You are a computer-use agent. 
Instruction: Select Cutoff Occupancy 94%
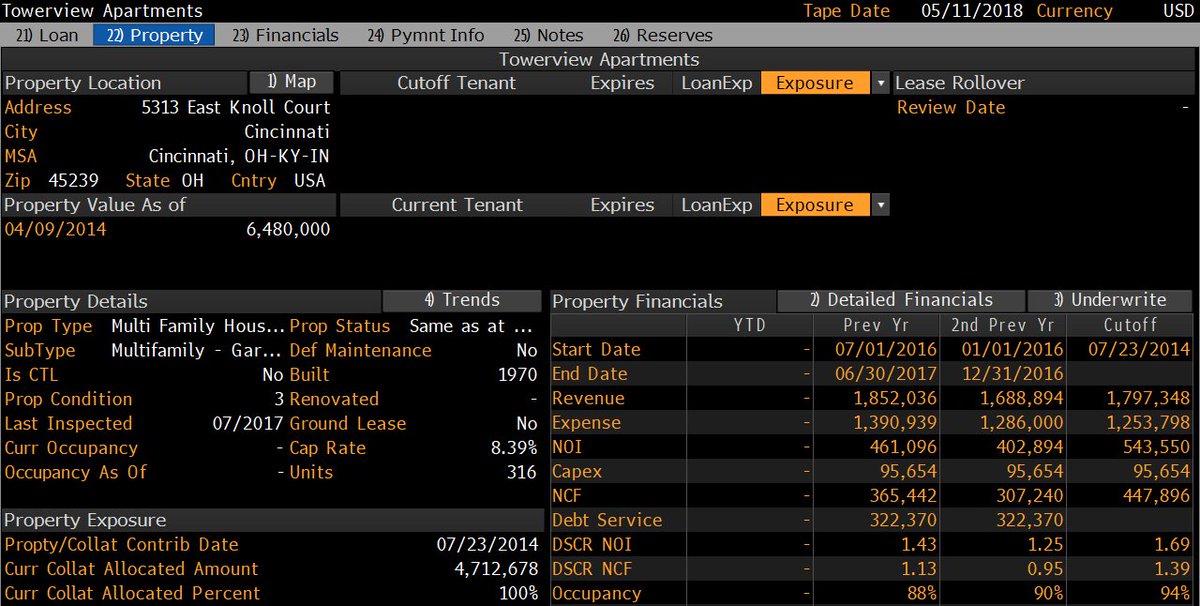click(x=1173, y=593)
